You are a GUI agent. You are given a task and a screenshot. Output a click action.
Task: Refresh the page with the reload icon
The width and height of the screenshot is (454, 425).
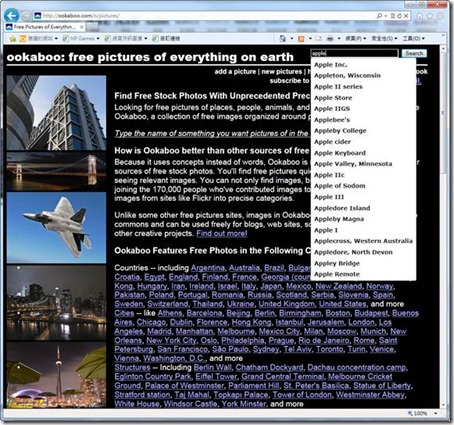400,16
